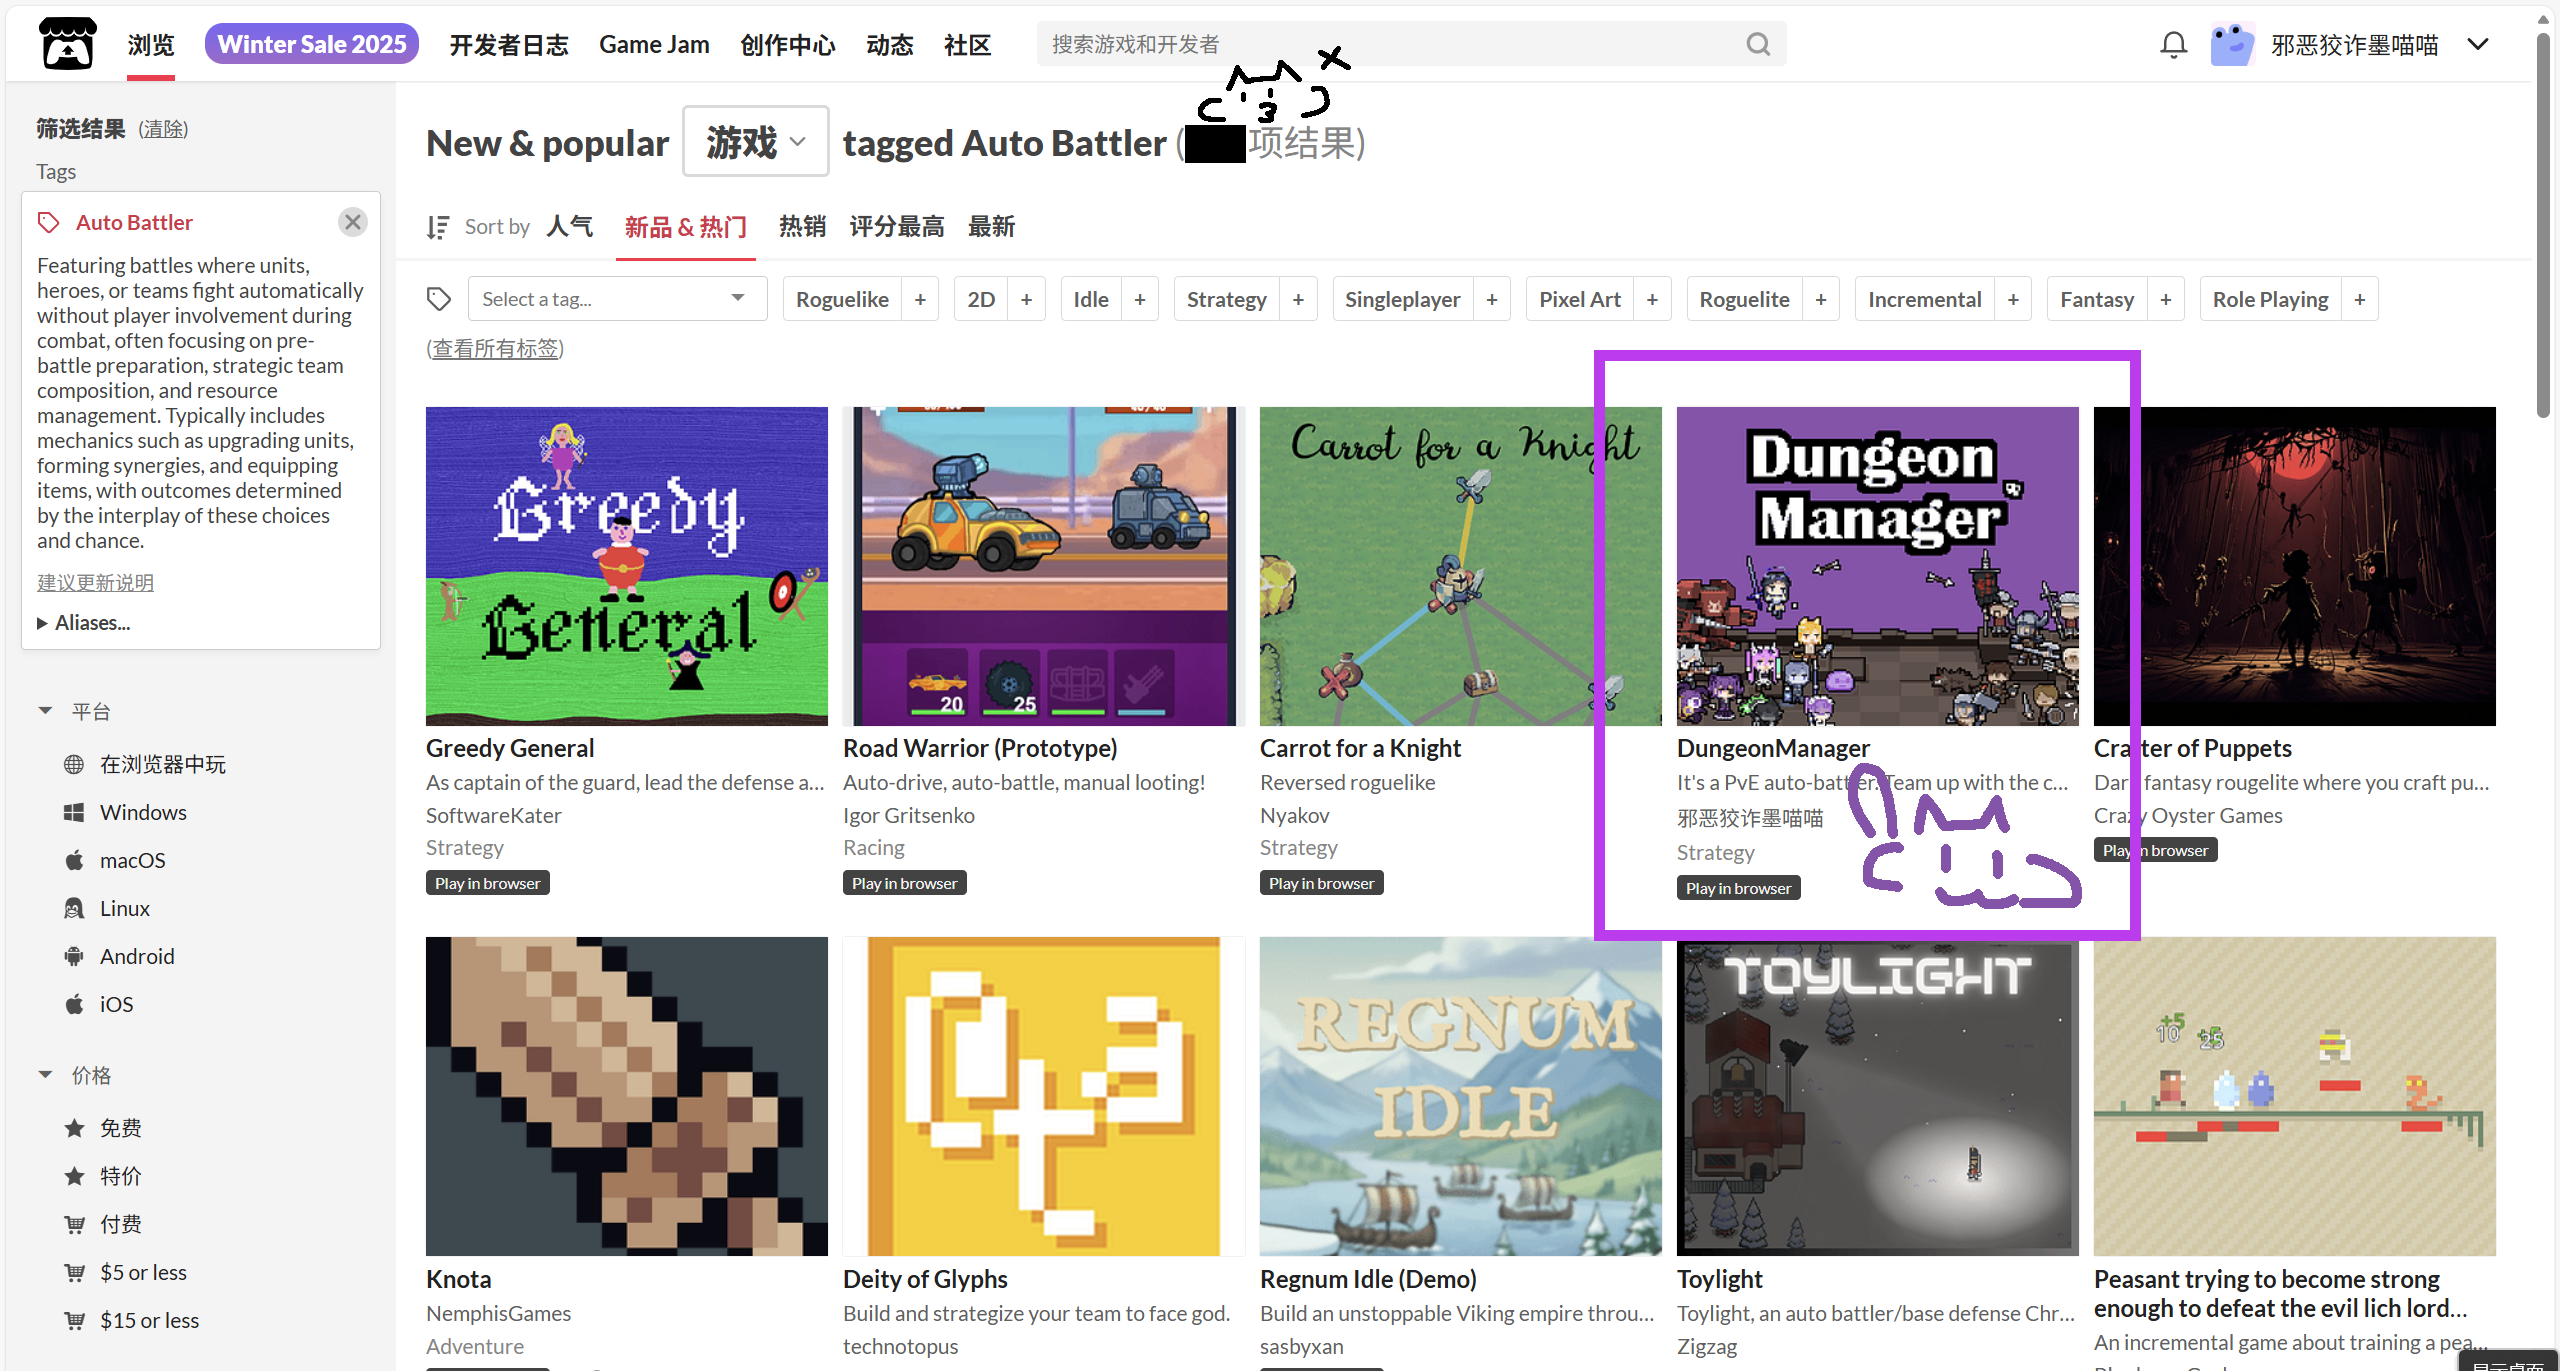This screenshot has width=2560, height=1371.
Task: Remove the Auto Battler tag filter
Action: (352, 222)
